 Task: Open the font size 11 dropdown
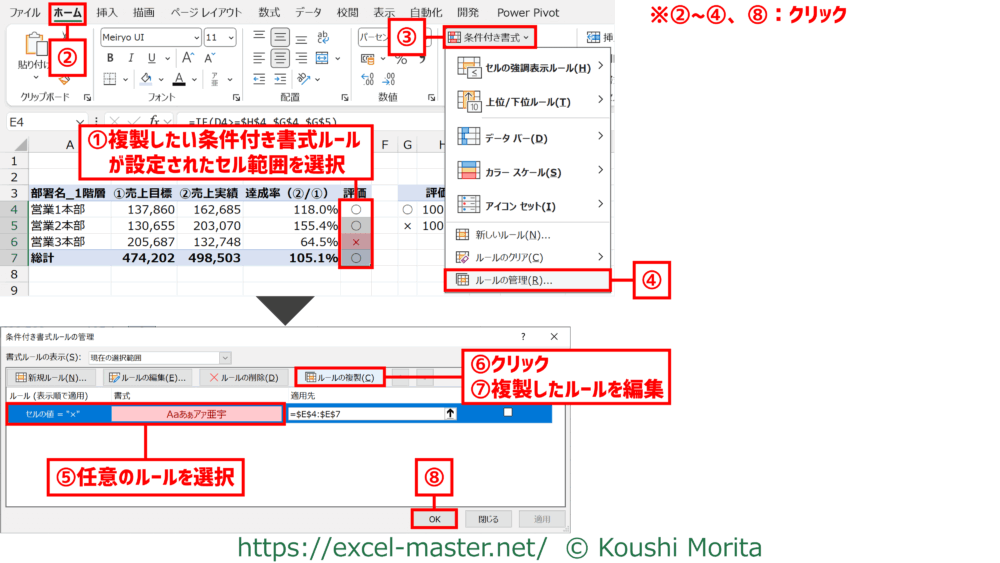(218, 37)
